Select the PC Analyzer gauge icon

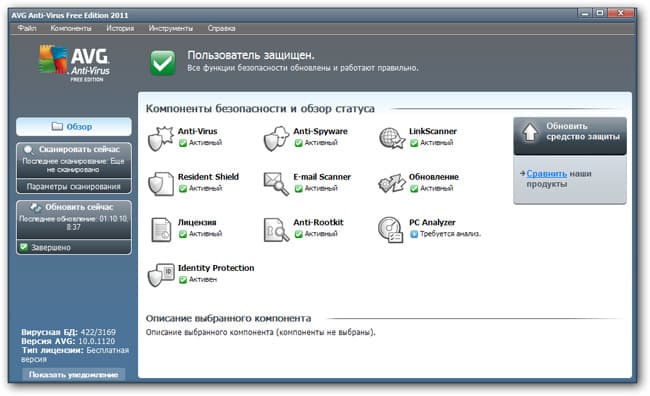pyautogui.click(x=390, y=230)
